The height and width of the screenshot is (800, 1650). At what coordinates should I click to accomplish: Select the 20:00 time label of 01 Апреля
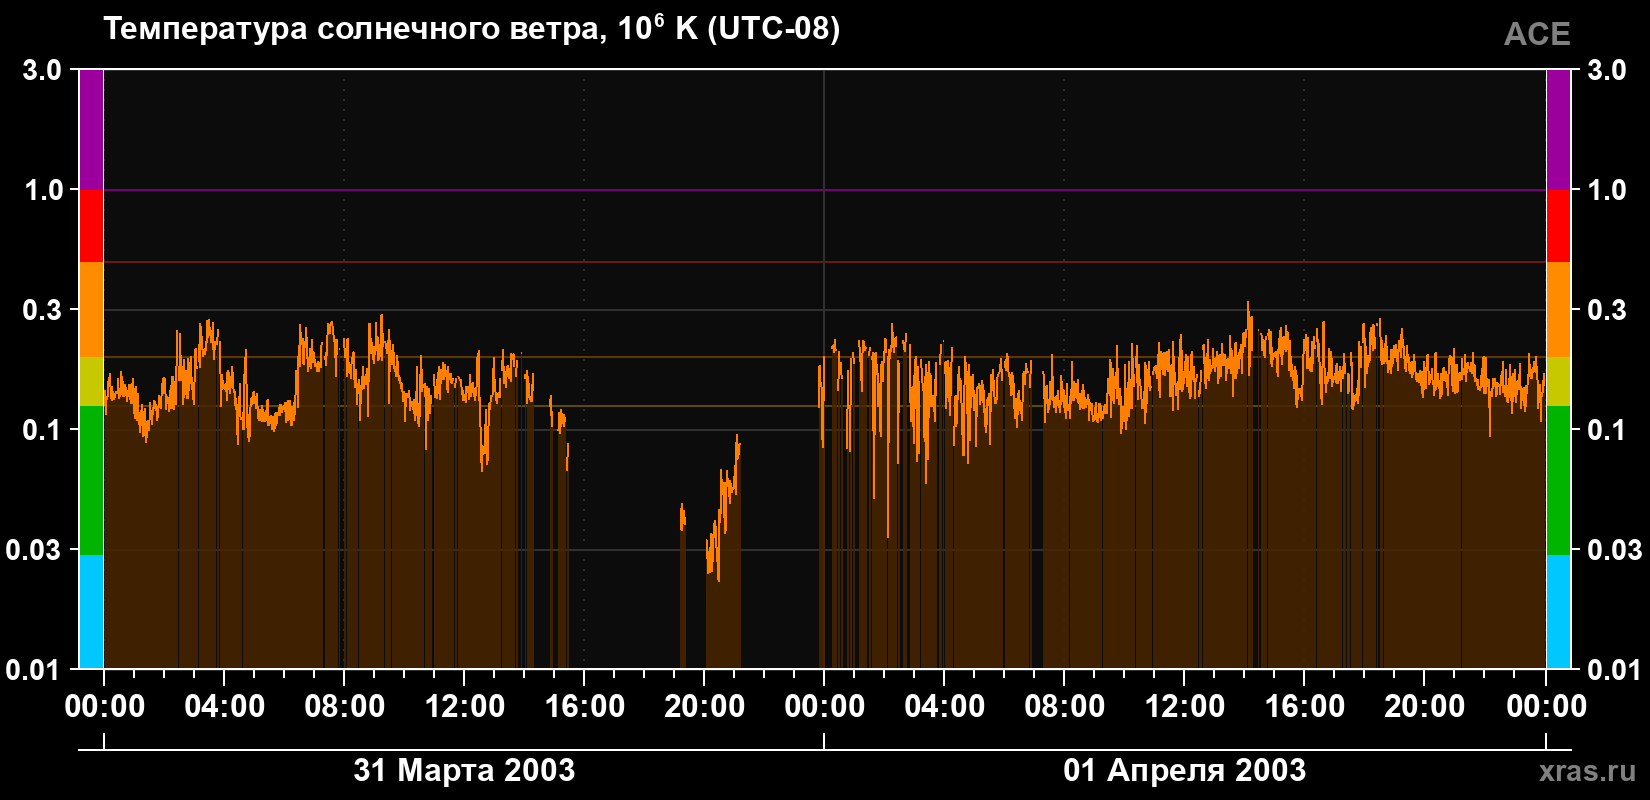pyautogui.click(x=1424, y=707)
